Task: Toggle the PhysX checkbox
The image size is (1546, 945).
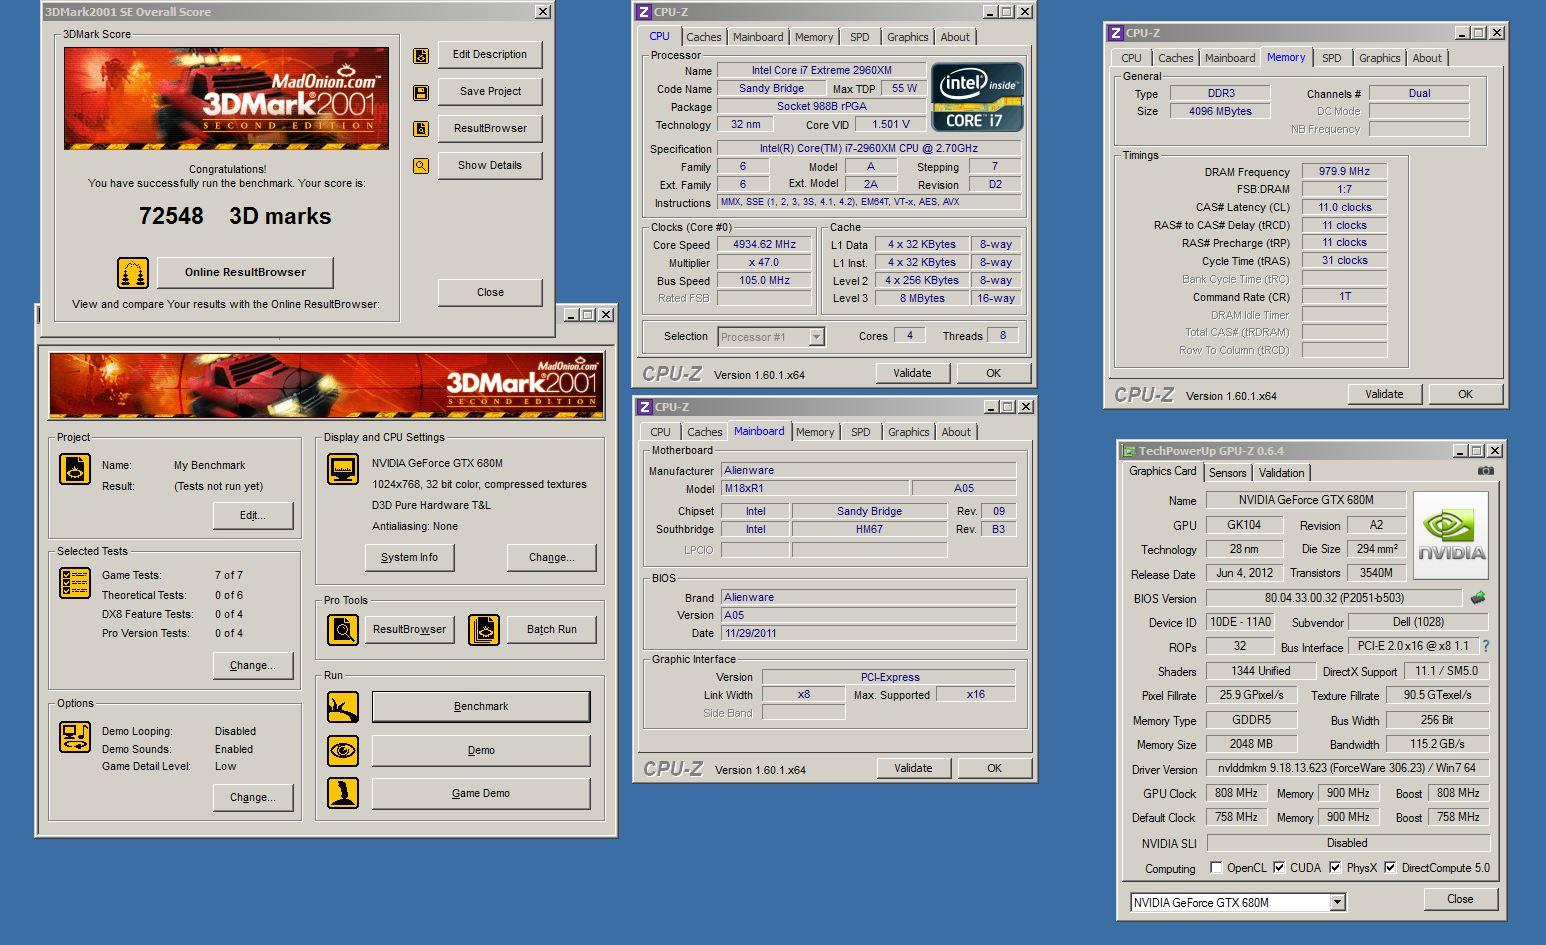Action: [x=1335, y=867]
